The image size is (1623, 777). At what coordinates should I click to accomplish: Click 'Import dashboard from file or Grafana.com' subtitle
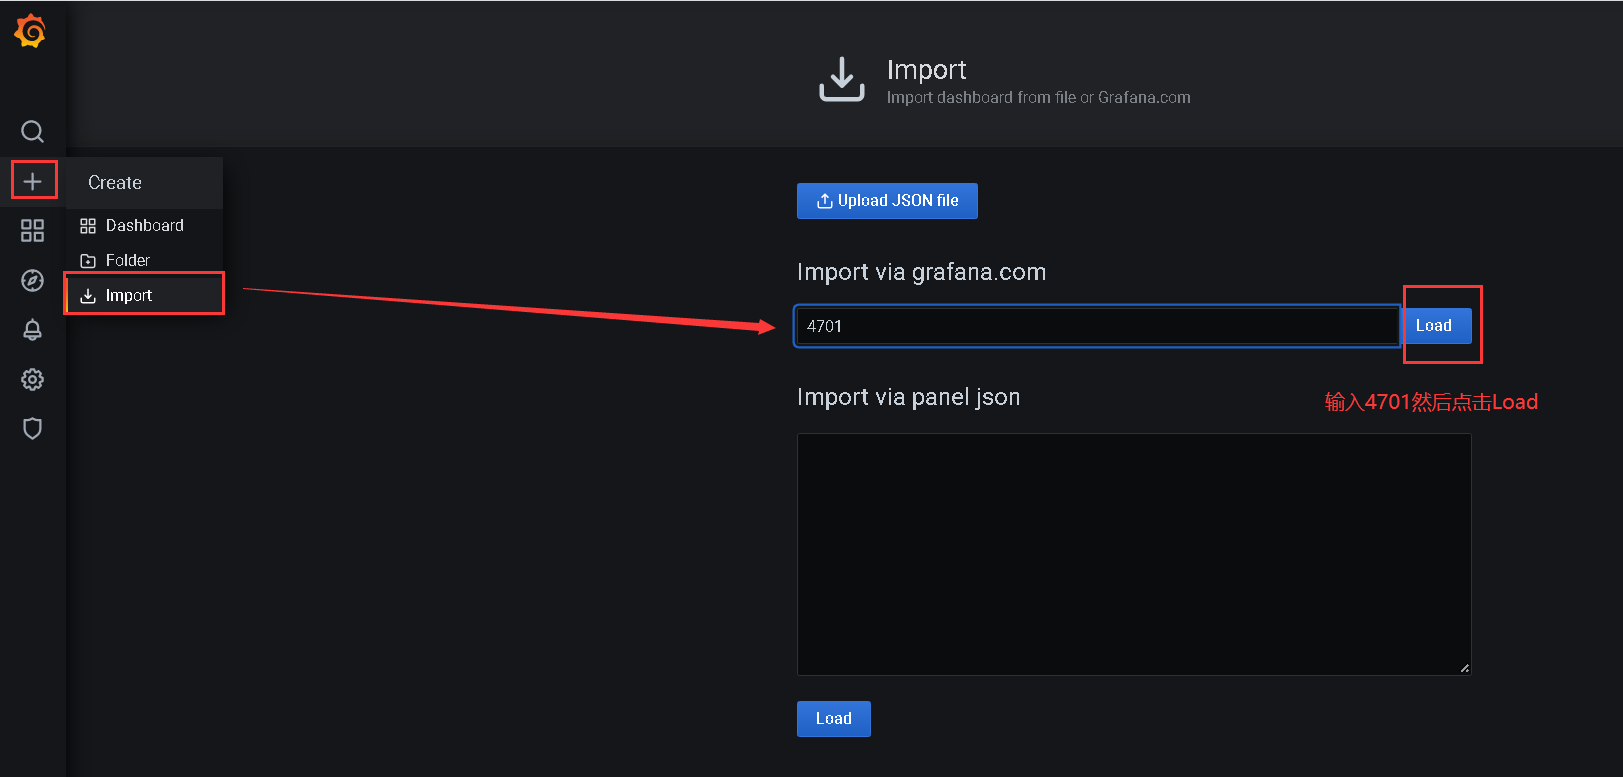tap(1038, 97)
